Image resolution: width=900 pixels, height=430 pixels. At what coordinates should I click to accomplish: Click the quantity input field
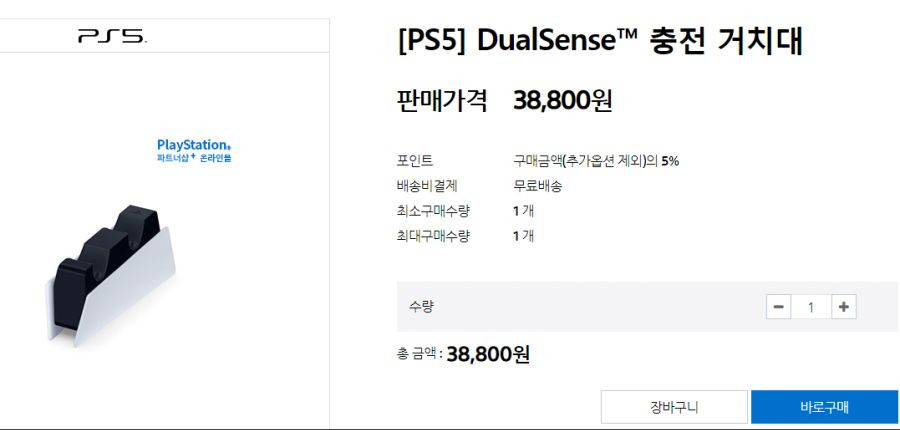click(x=811, y=307)
